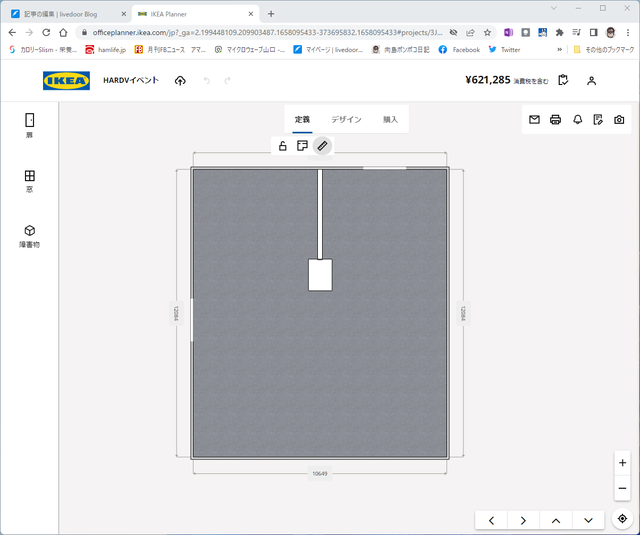Toggle the browser side panel icon

(x=593, y=33)
